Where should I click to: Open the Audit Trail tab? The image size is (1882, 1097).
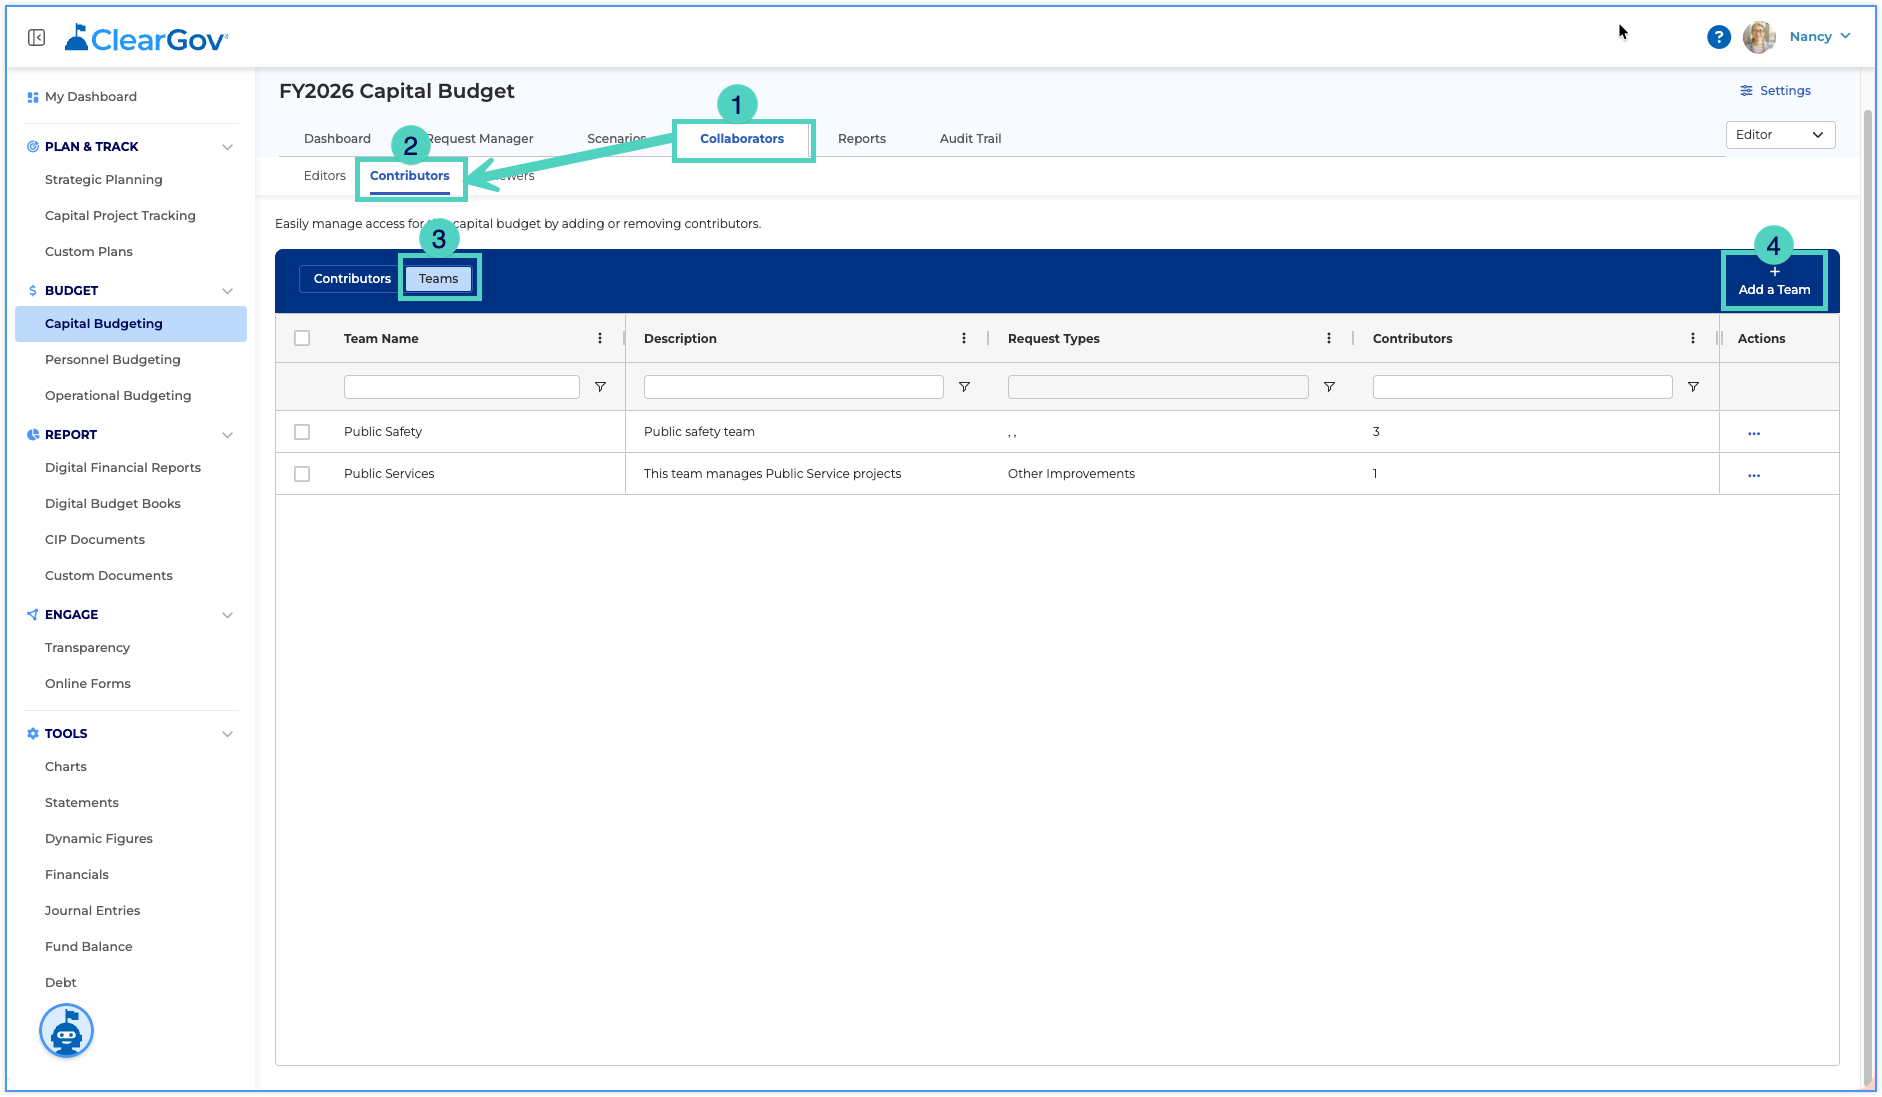(970, 139)
